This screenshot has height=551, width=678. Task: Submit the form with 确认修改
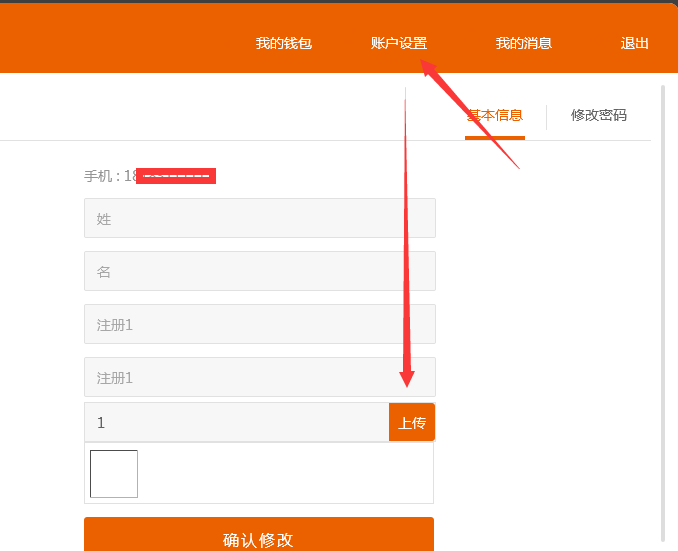[259, 537]
